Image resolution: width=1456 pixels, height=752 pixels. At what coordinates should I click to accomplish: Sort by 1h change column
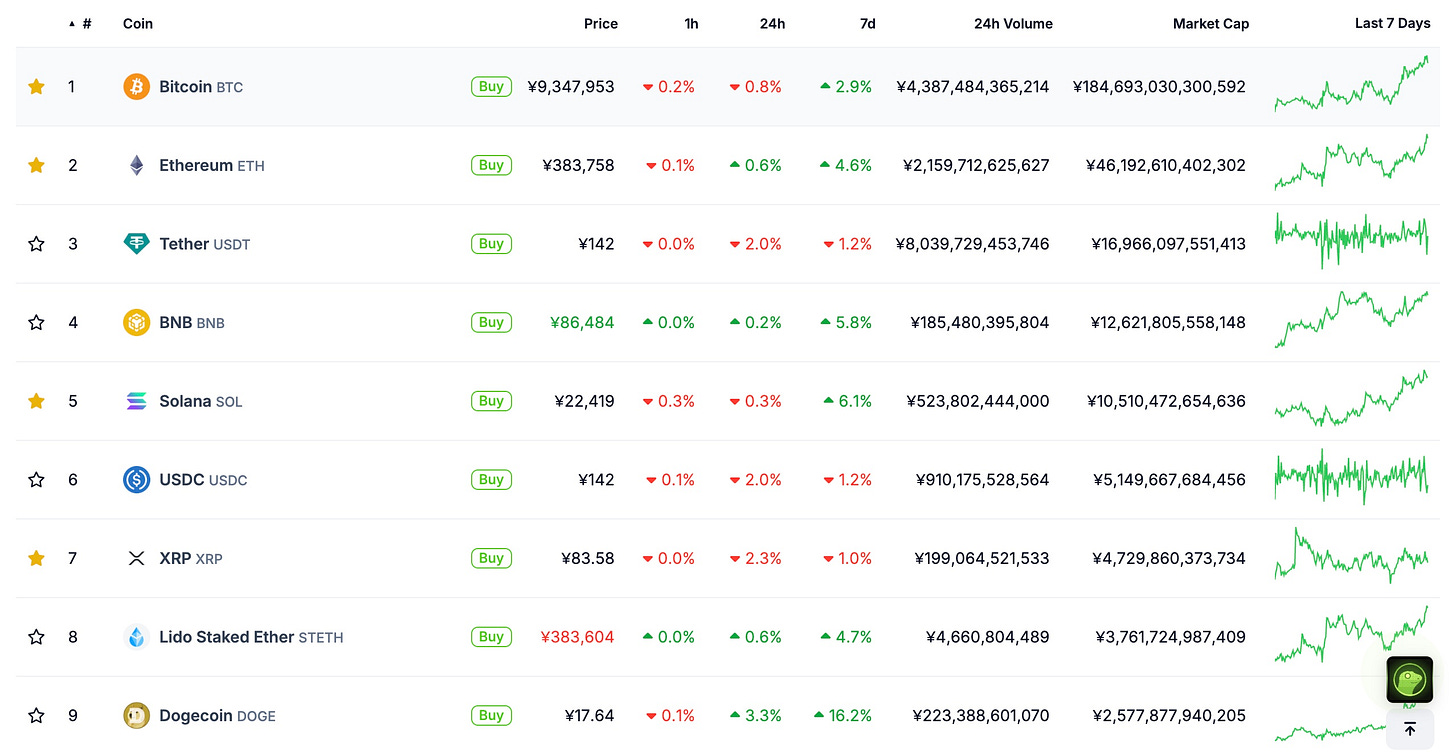691,23
